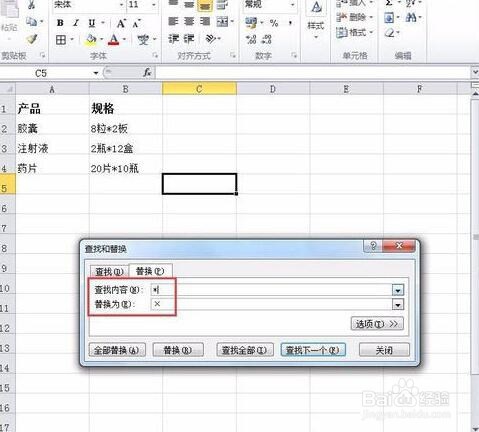Align text right
Screen dimensions: 479x432
coord(205,22)
